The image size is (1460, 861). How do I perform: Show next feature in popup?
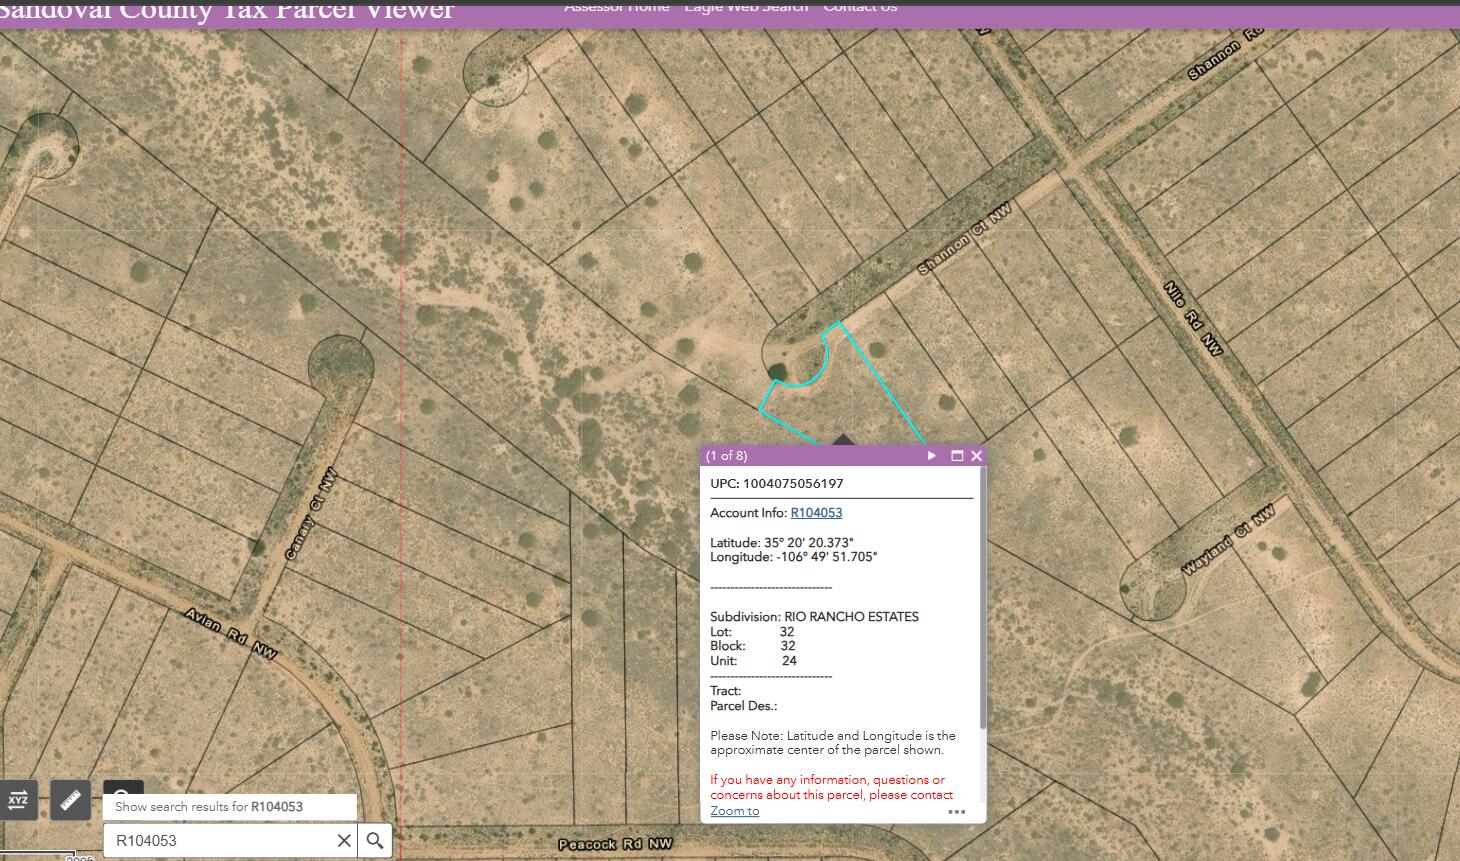coord(932,456)
